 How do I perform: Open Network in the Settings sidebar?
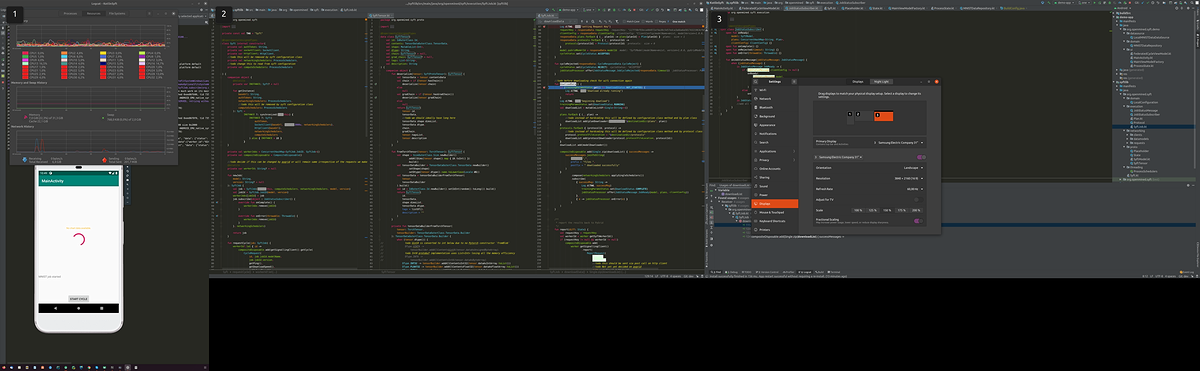coord(775,98)
